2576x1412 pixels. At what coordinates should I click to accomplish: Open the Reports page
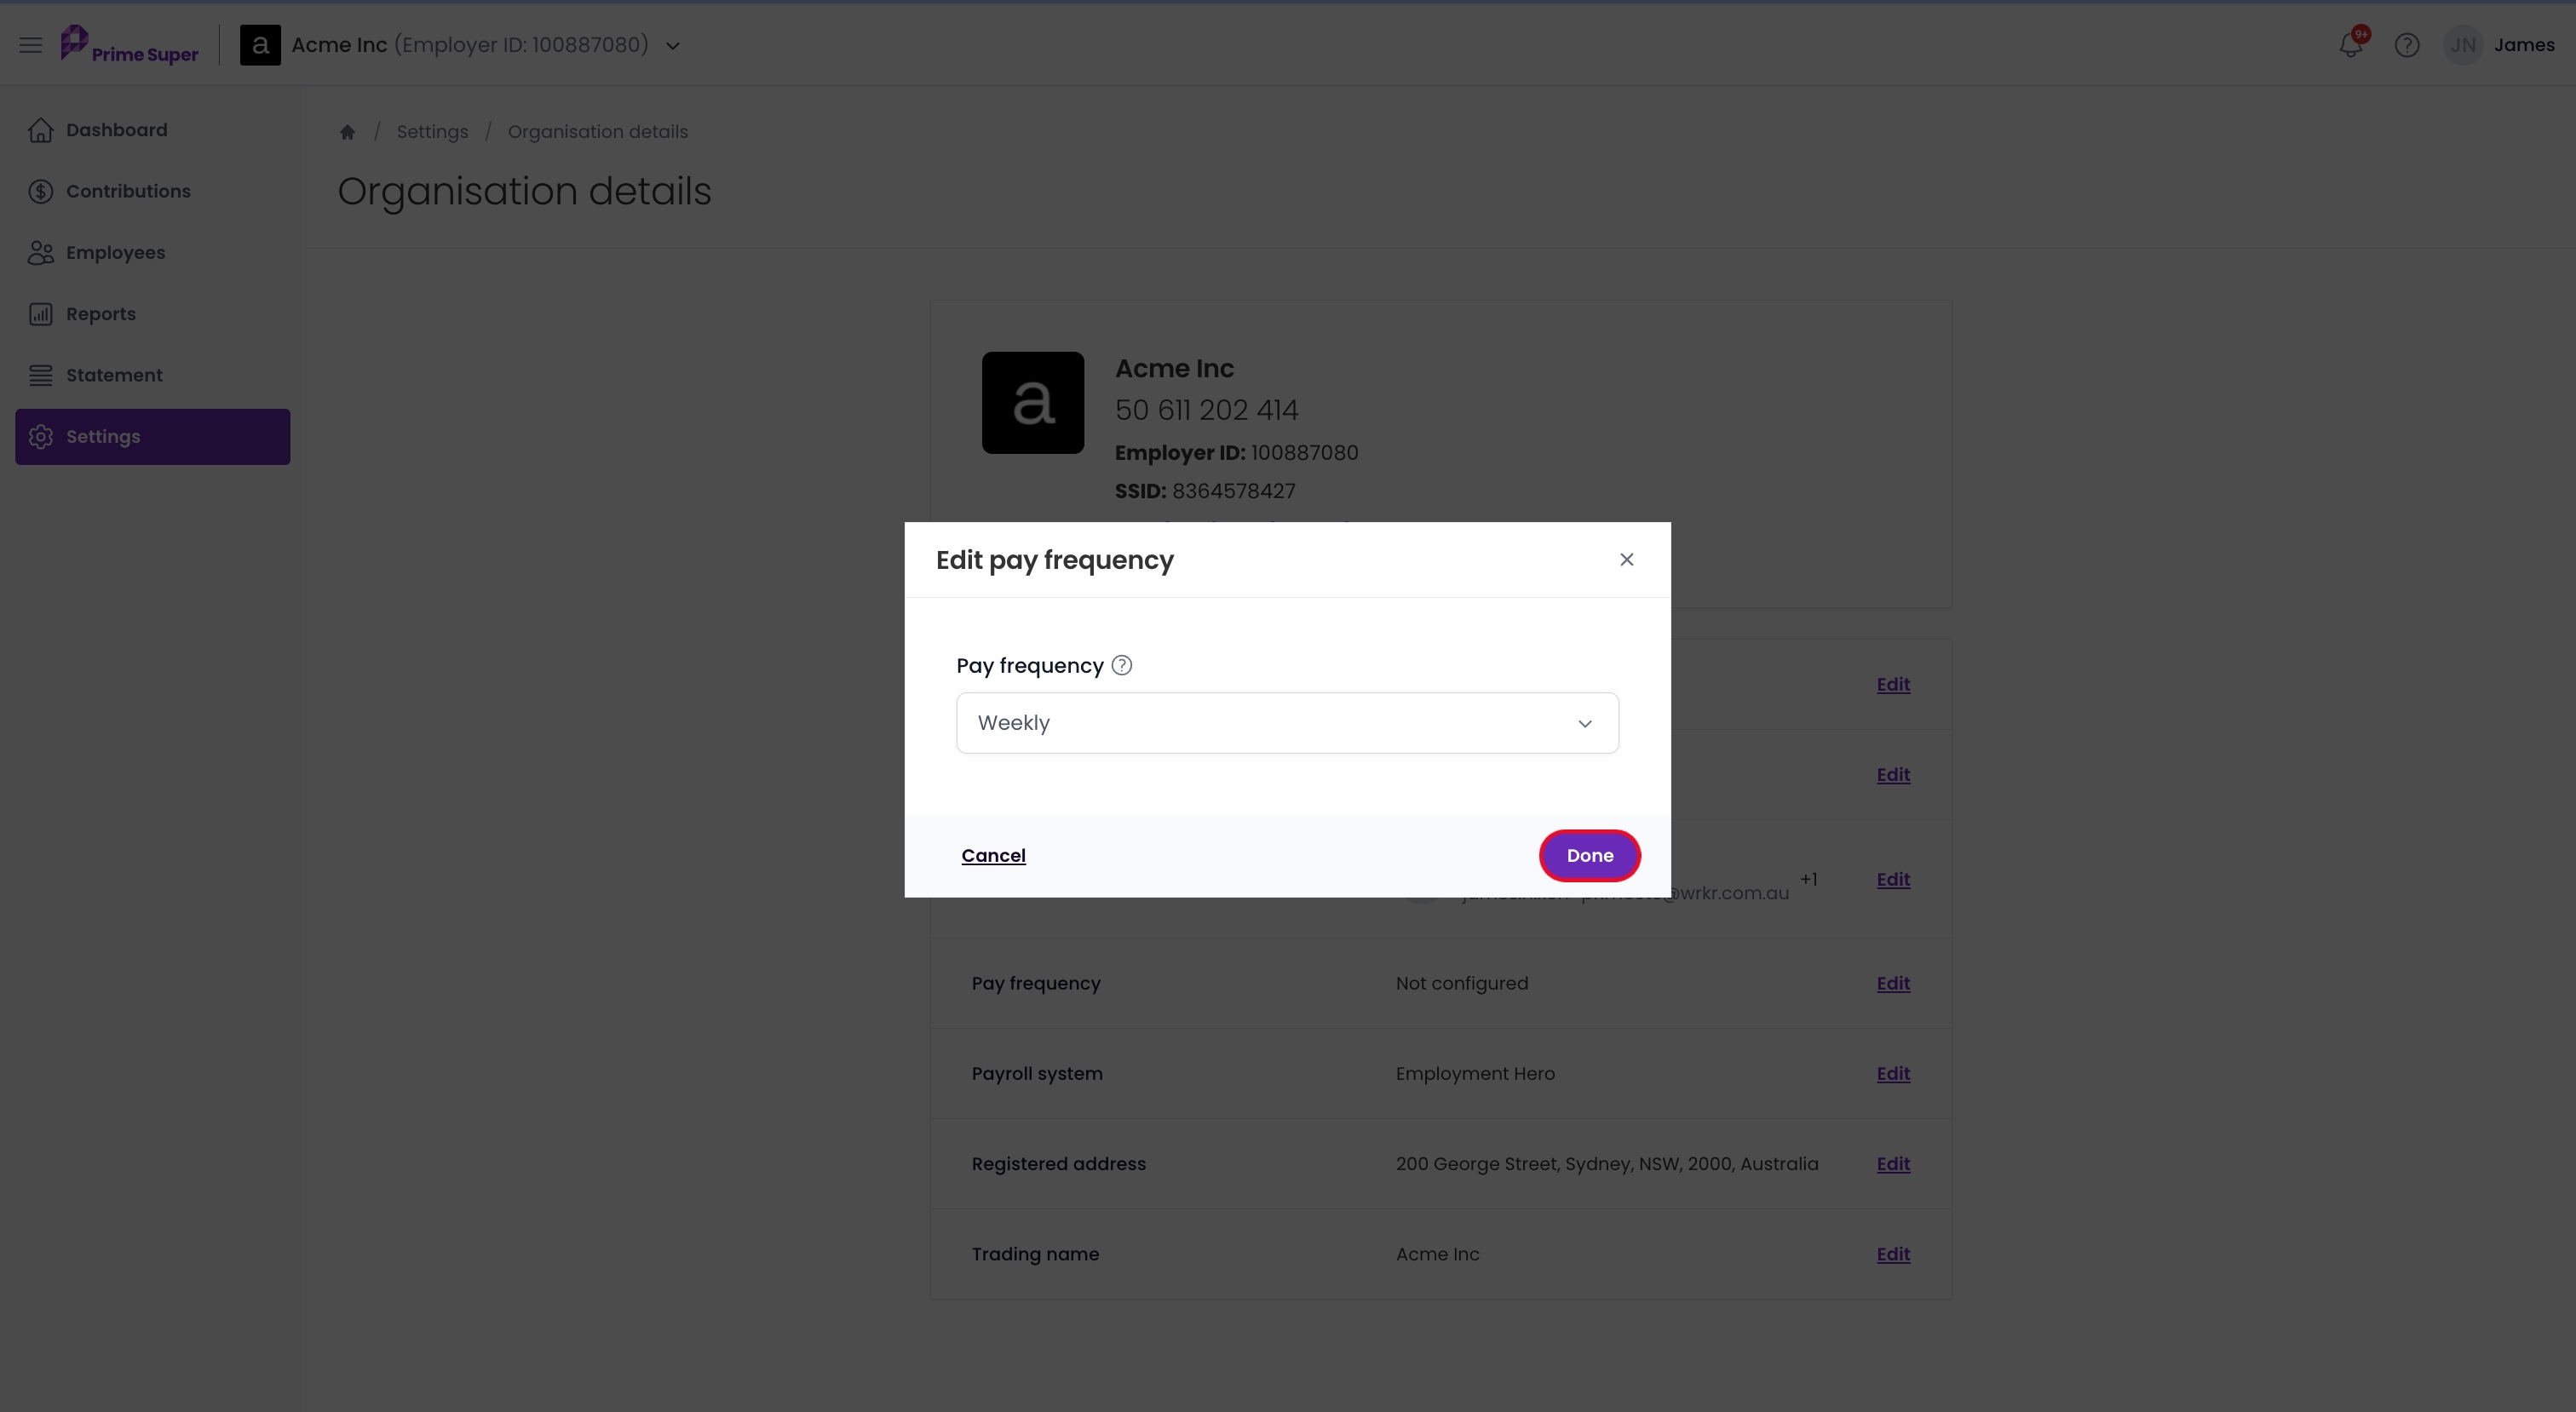pyautogui.click(x=152, y=314)
